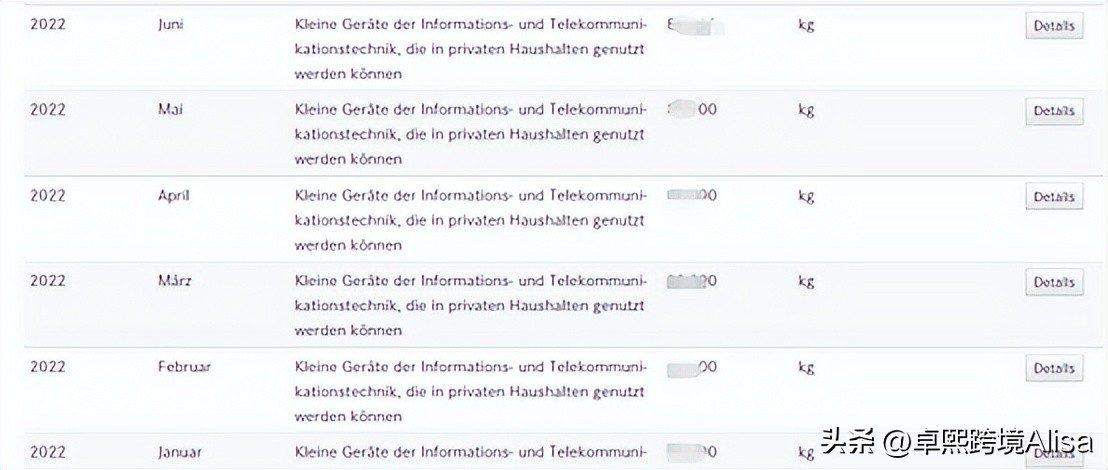Show Details for the März entry
Viewport: 1108px width, 470px height.
pyautogui.click(x=1054, y=283)
